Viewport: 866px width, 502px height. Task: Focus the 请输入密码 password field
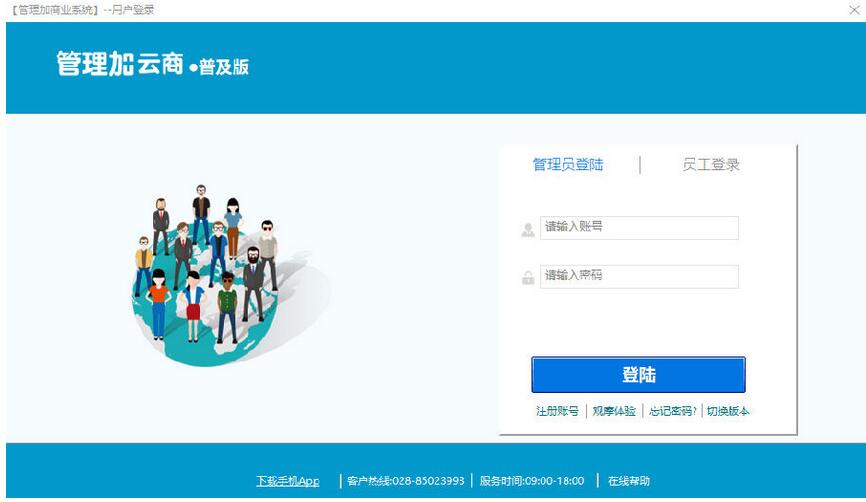[x=639, y=277]
